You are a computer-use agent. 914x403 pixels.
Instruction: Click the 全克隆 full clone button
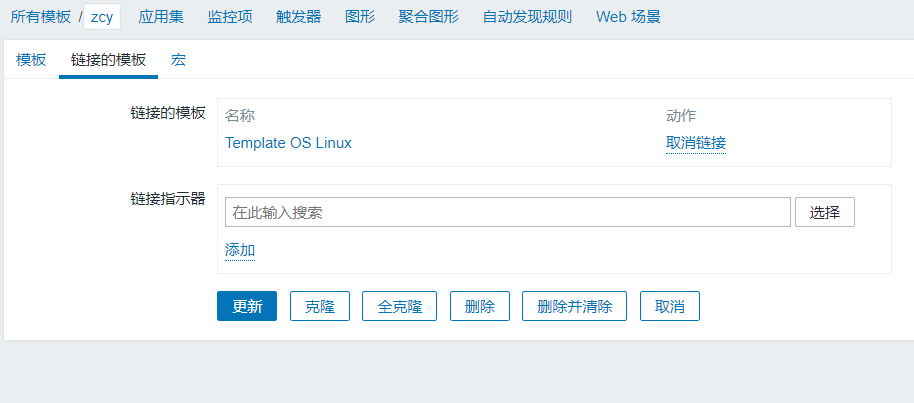point(399,306)
